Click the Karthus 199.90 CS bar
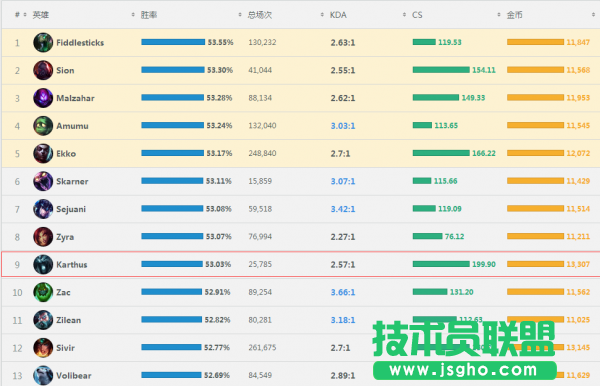The image size is (600, 386). coord(441,264)
